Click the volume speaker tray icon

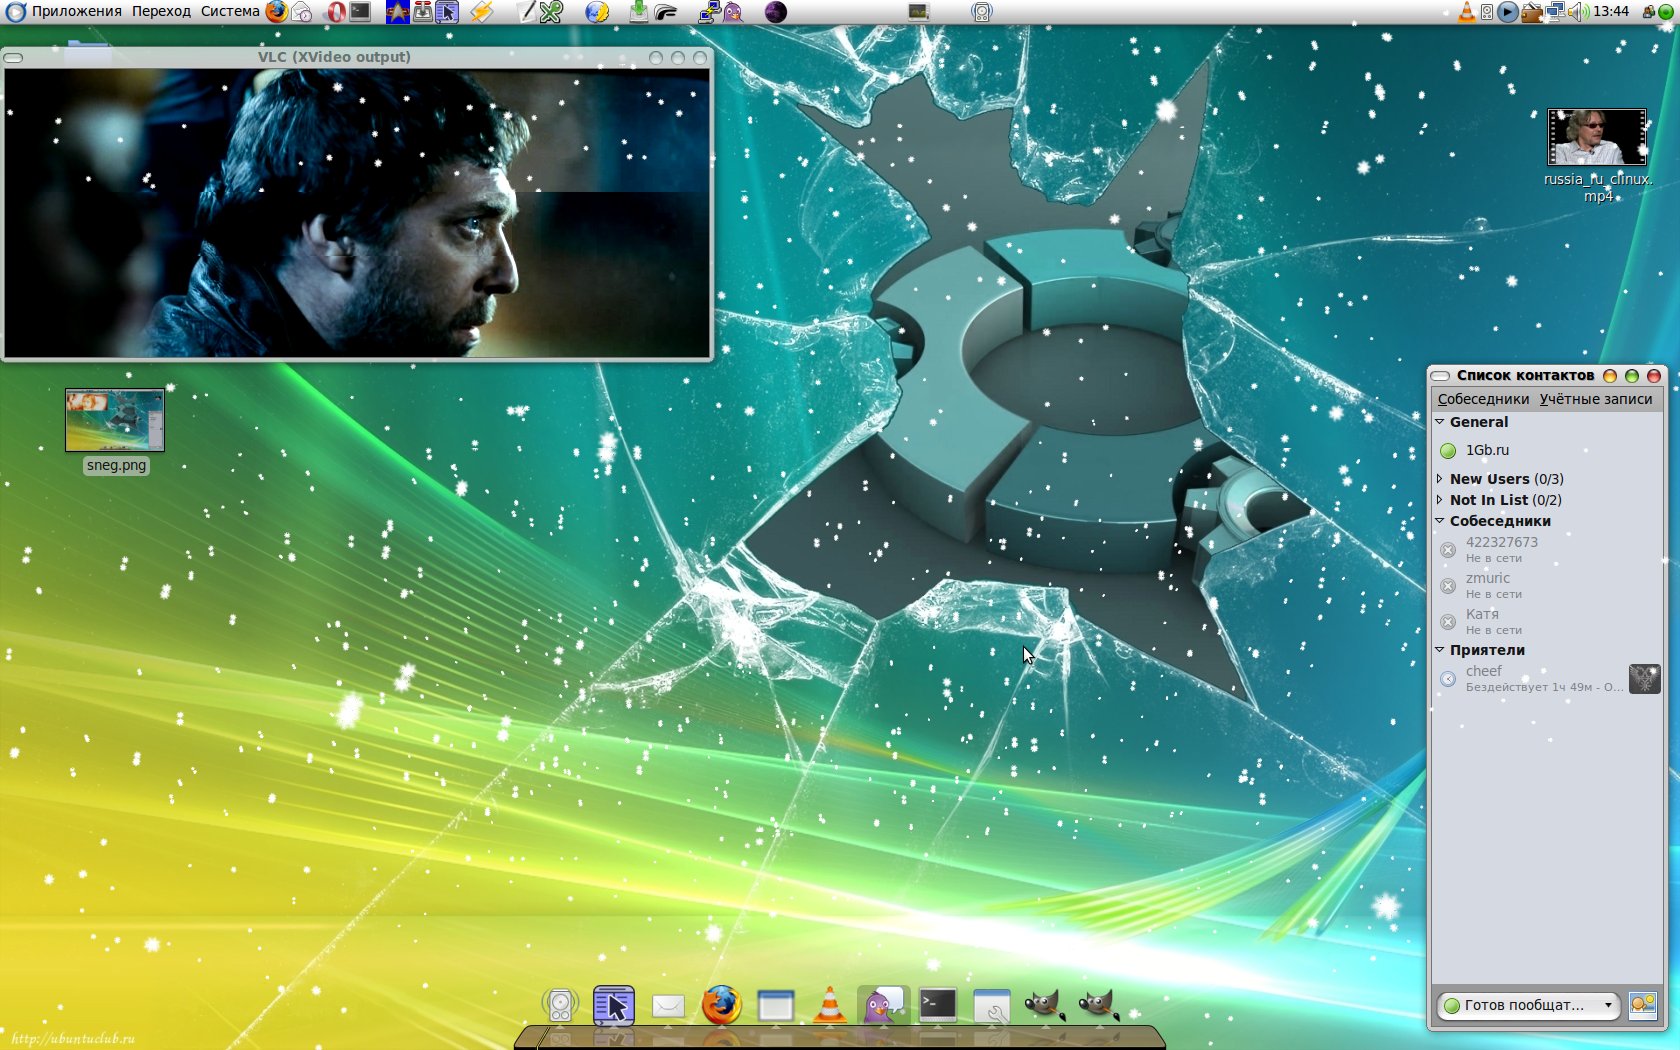pos(1578,12)
